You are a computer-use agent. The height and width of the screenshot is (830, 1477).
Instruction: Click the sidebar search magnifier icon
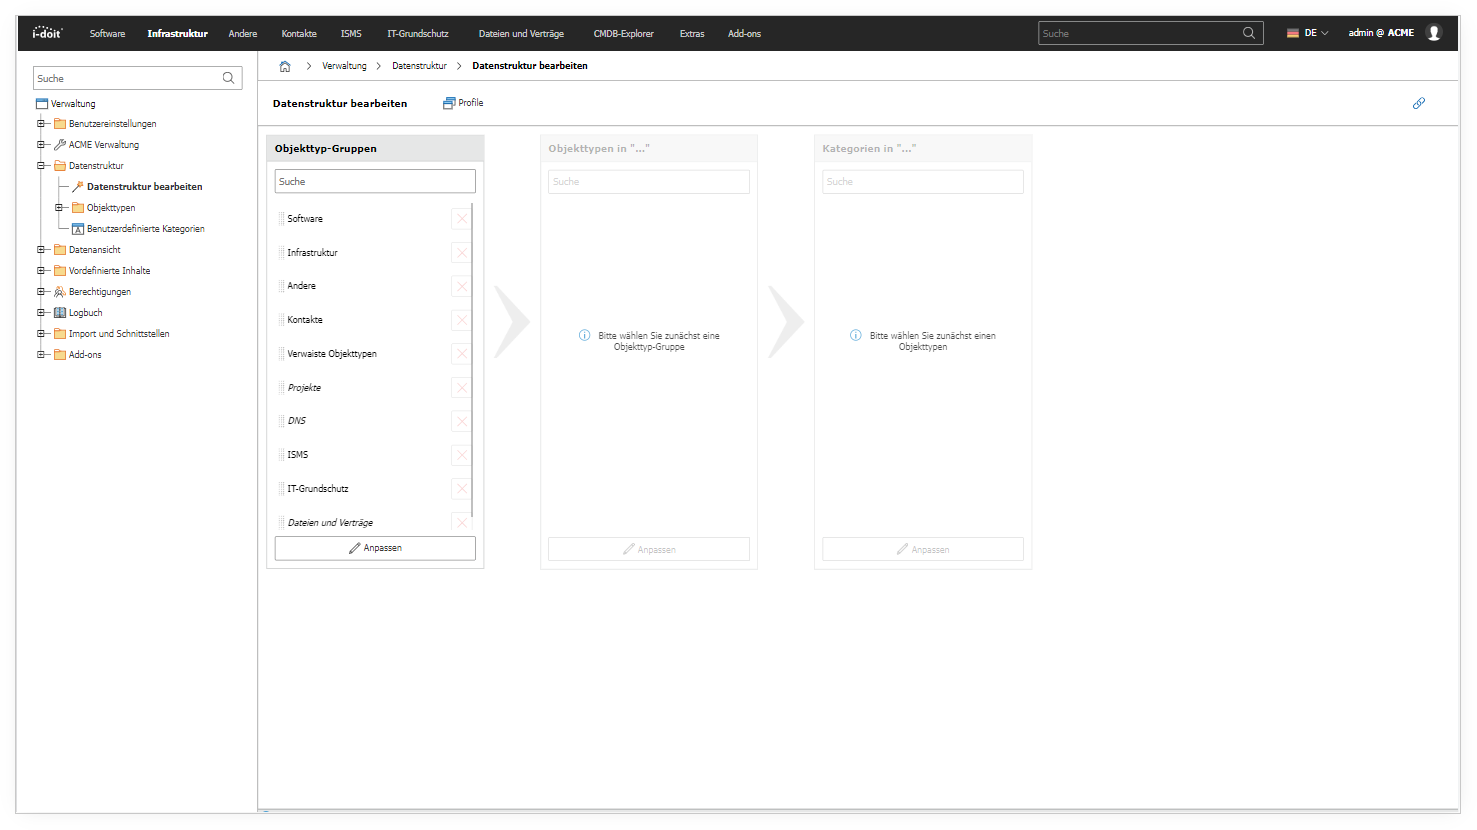coord(229,78)
